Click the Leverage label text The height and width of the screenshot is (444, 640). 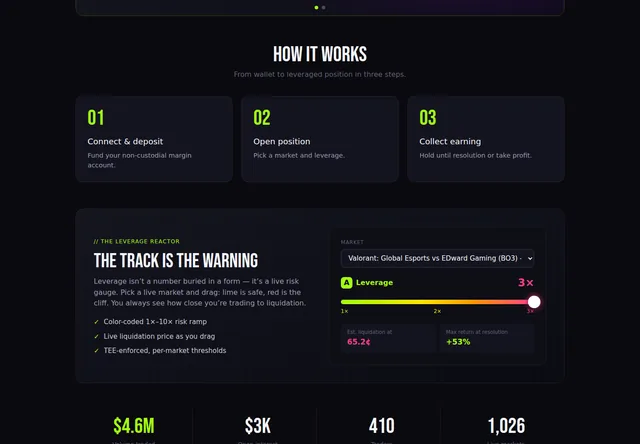click(374, 282)
